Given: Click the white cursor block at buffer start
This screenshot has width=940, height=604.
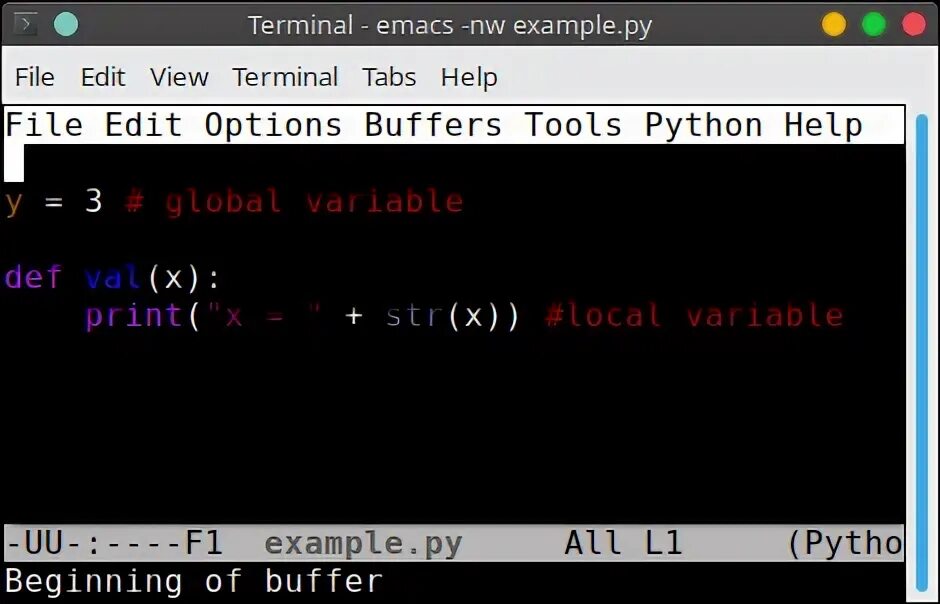Looking at the screenshot, I should click(x=14, y=163).
